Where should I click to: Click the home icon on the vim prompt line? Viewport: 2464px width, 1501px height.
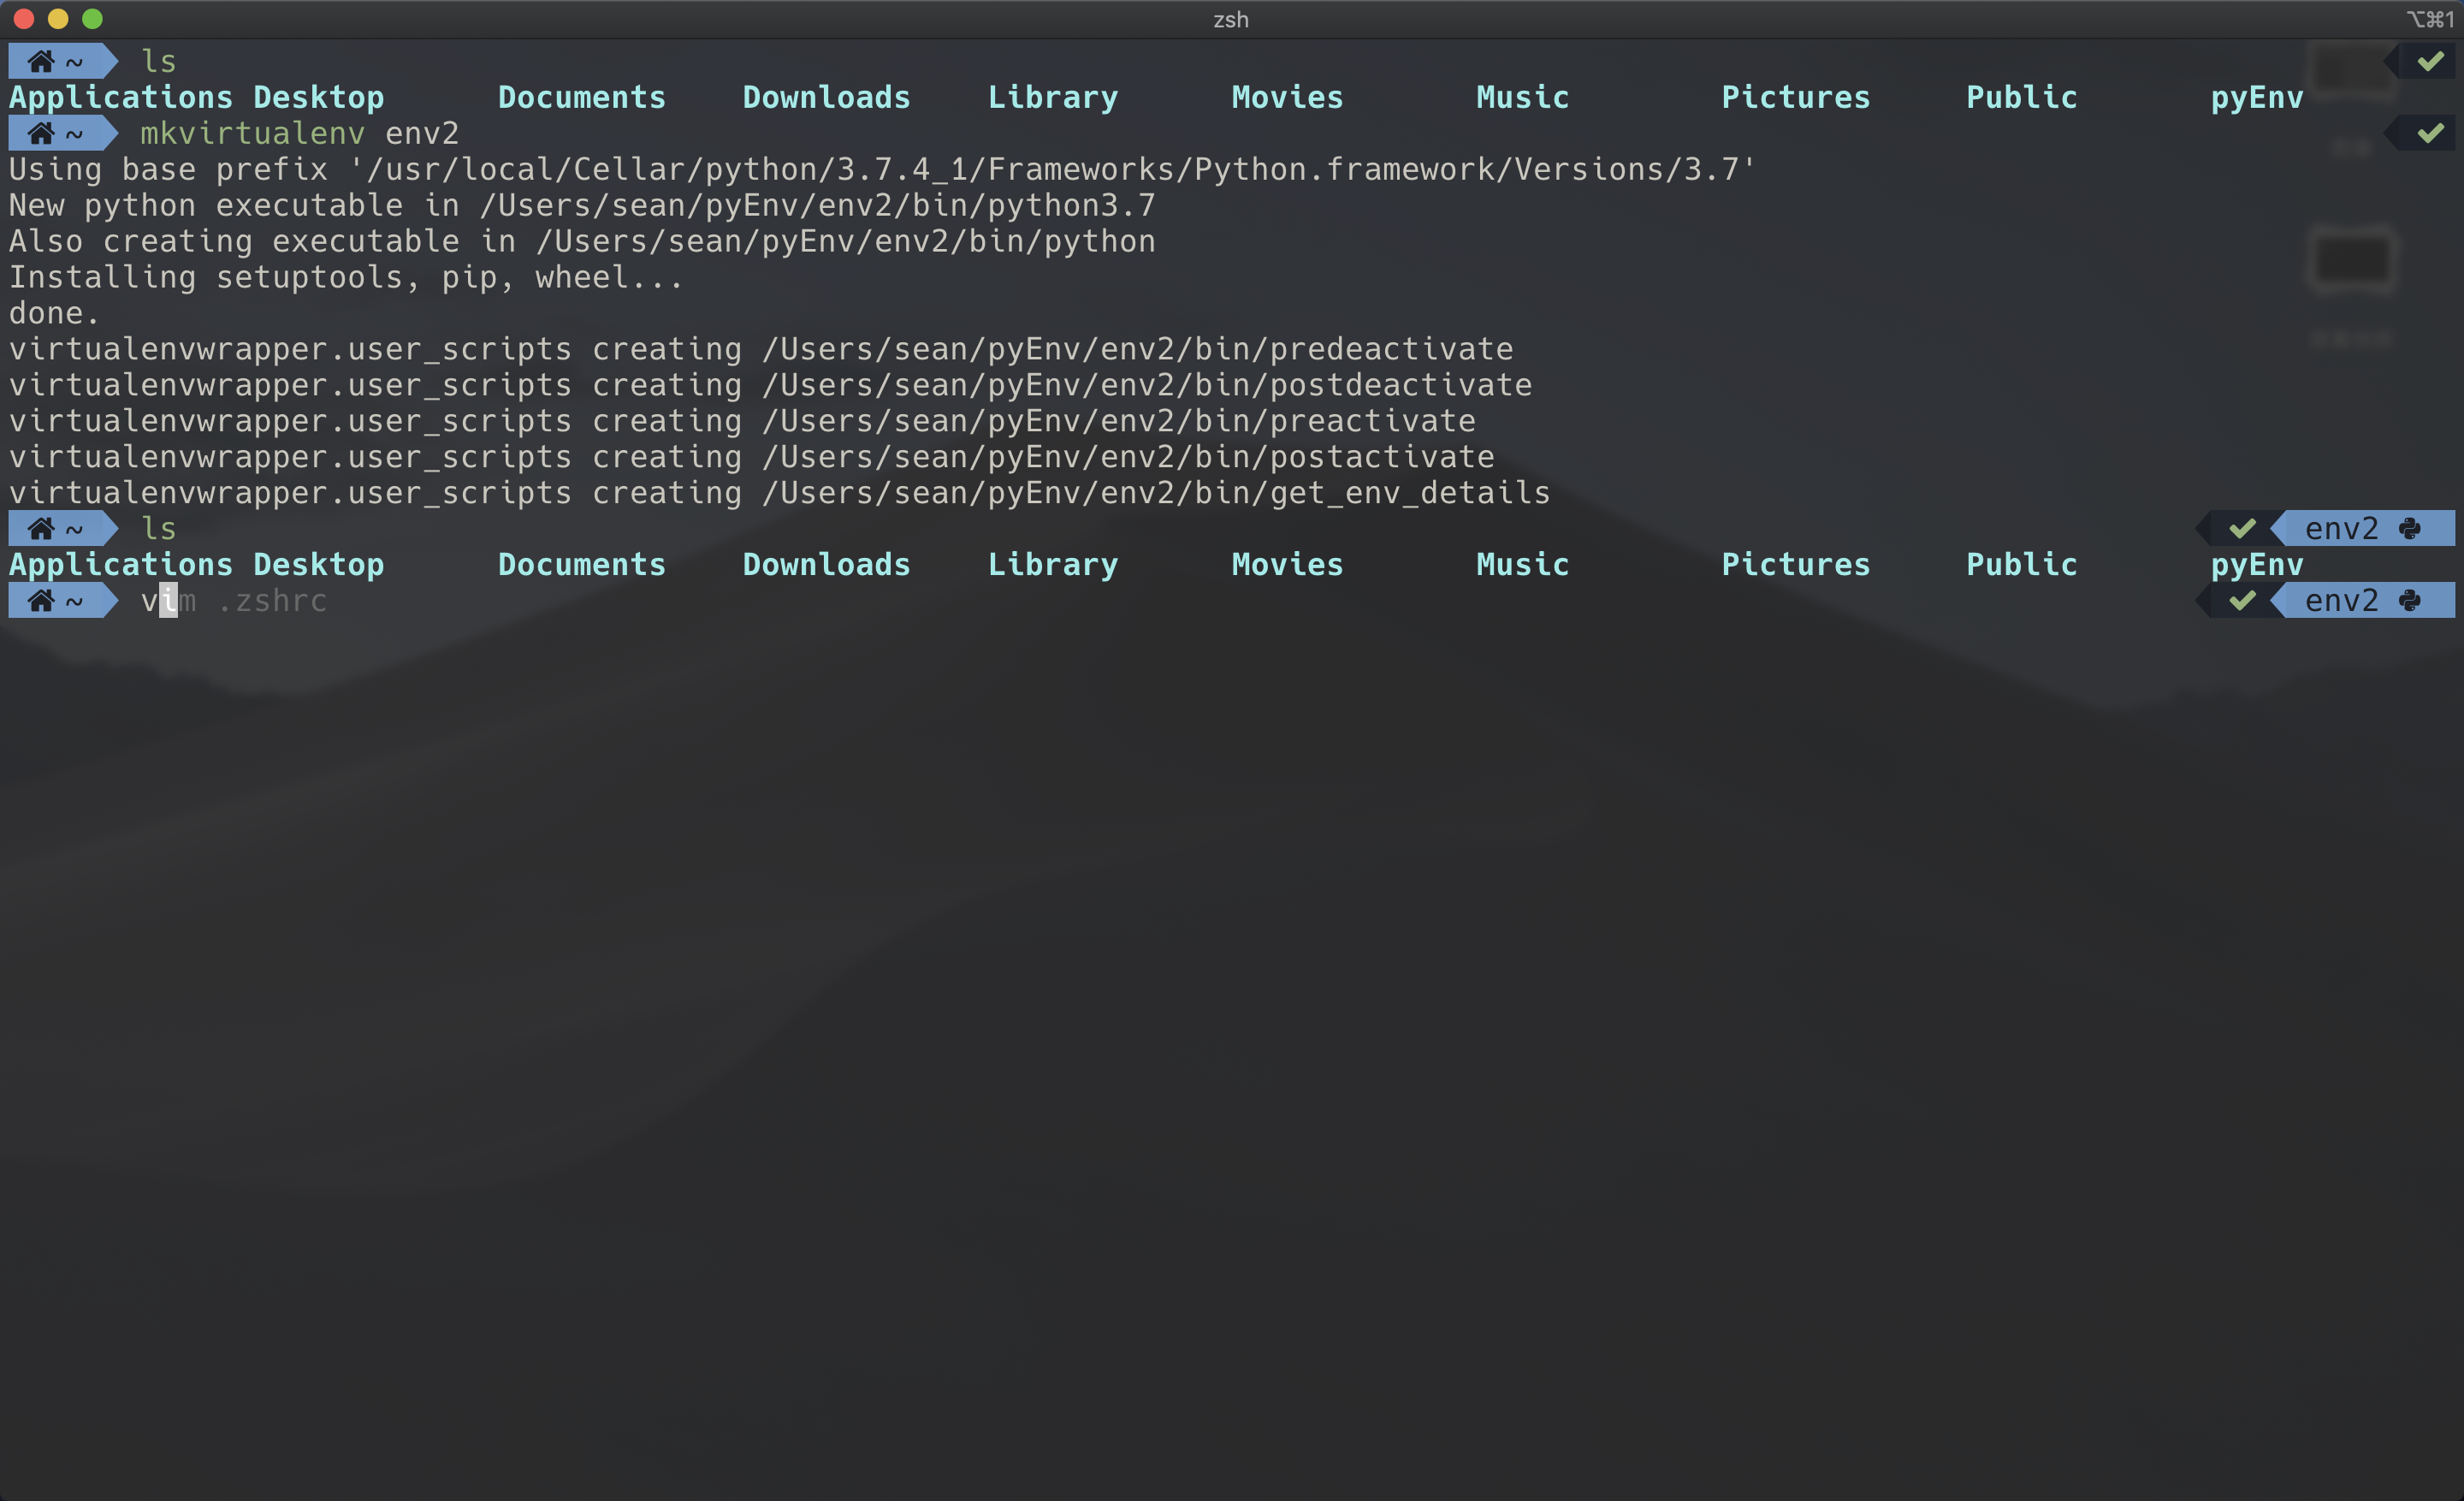(41, 600)
